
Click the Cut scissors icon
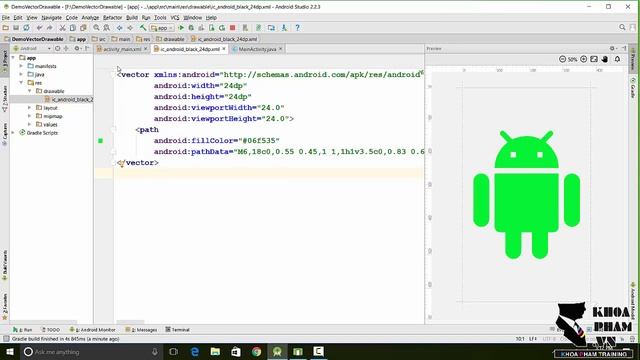tap(62, 28)
